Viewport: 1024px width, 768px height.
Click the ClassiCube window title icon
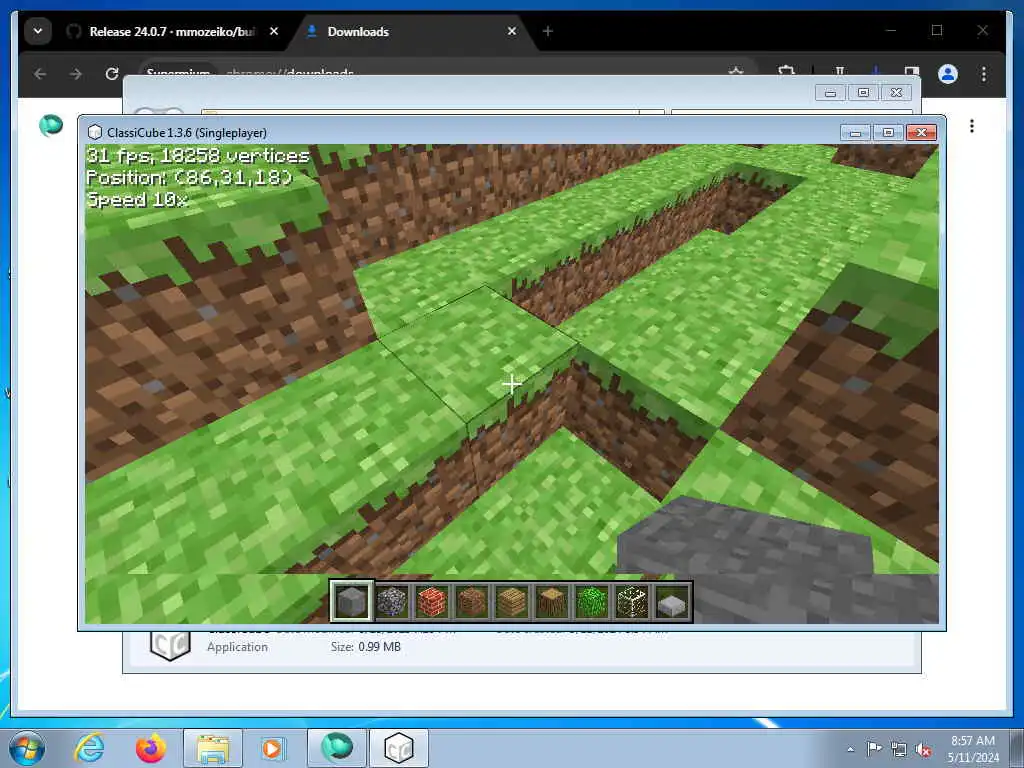[x=95, y=133]
